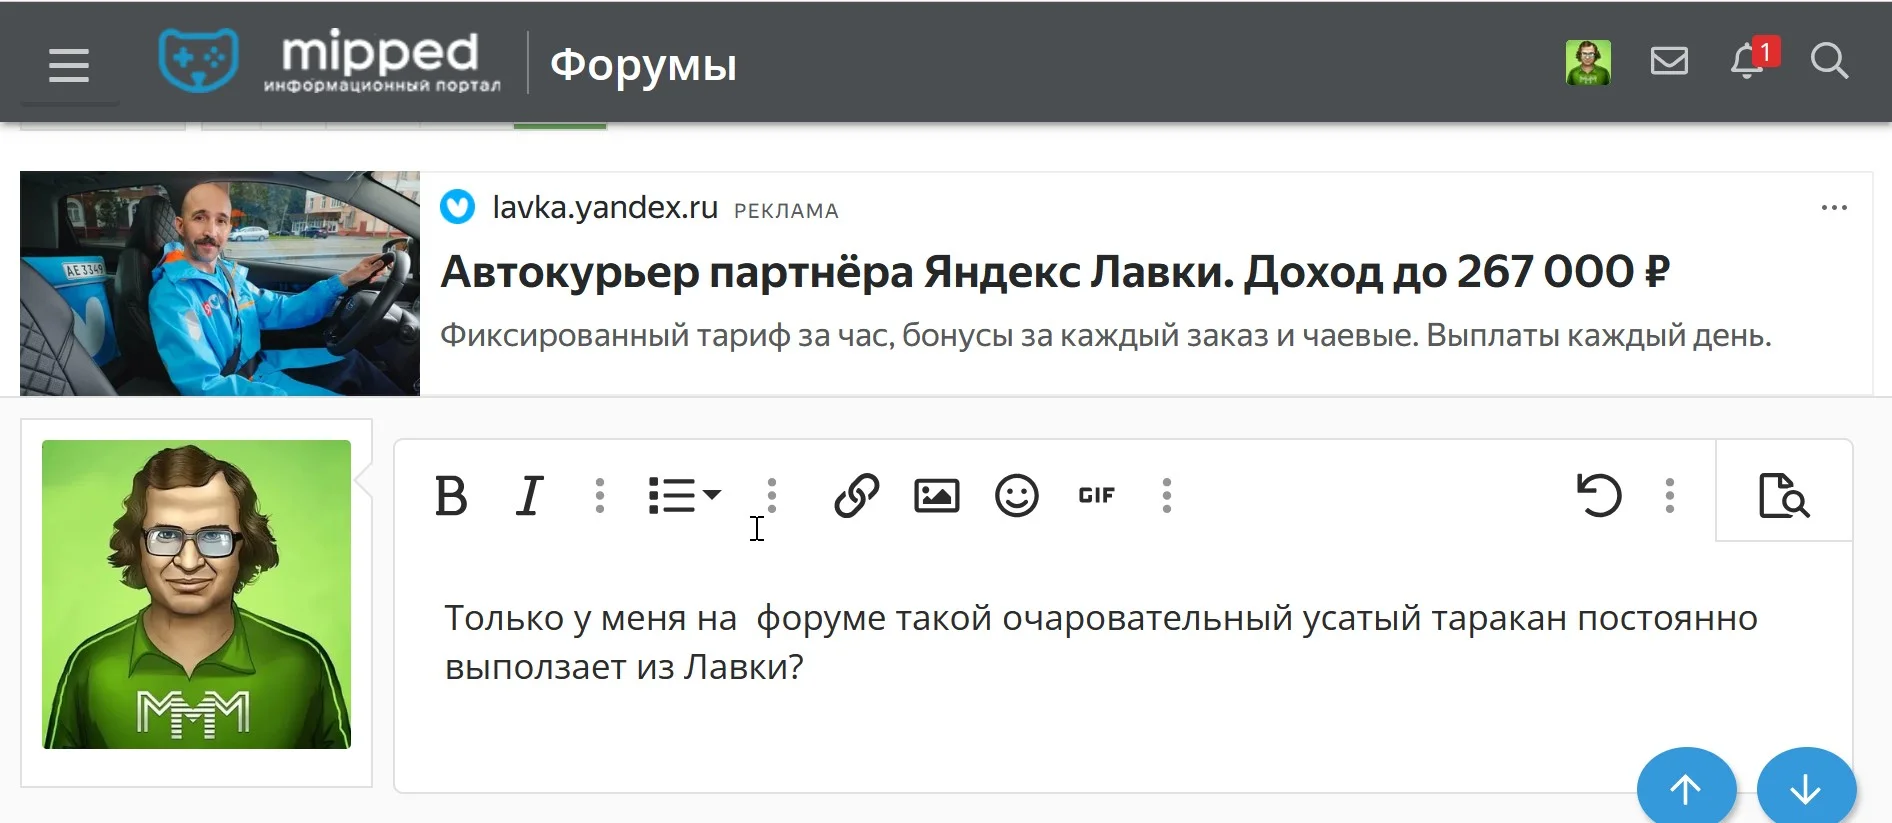Open the site search magnifier
The width and height of the screenshot is (1892, 823).
coord(1829,61)
